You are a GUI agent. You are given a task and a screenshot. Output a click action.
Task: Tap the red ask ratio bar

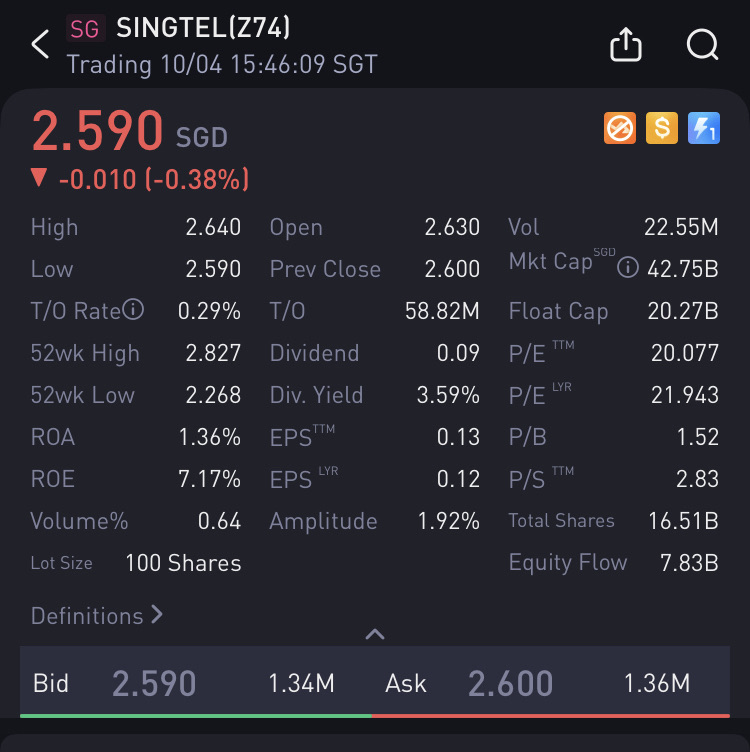pos(551,716)
